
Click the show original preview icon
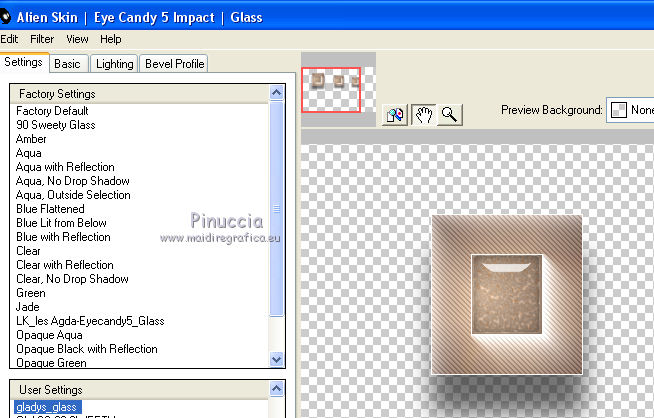tap(394, 114)
